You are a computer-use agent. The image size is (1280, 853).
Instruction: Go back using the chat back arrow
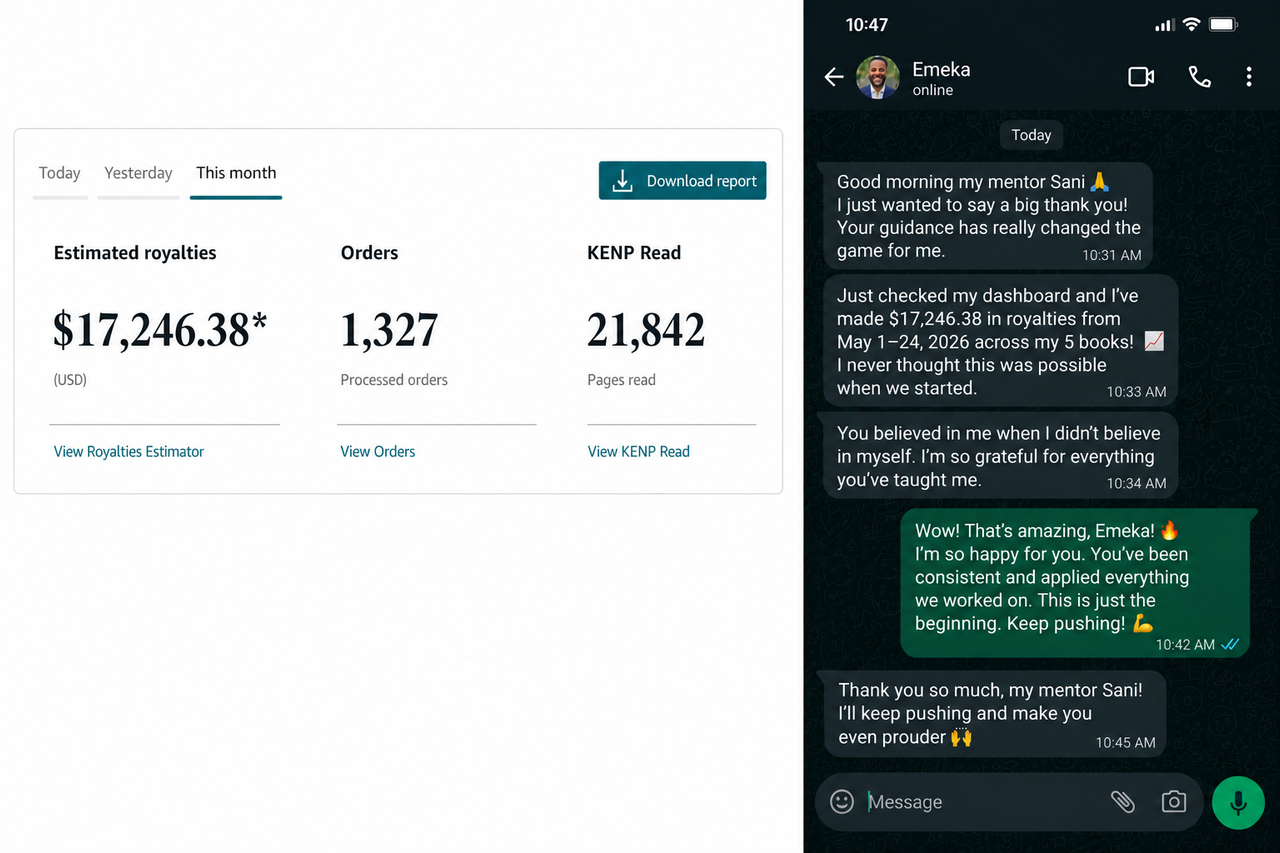coord(834,77)
